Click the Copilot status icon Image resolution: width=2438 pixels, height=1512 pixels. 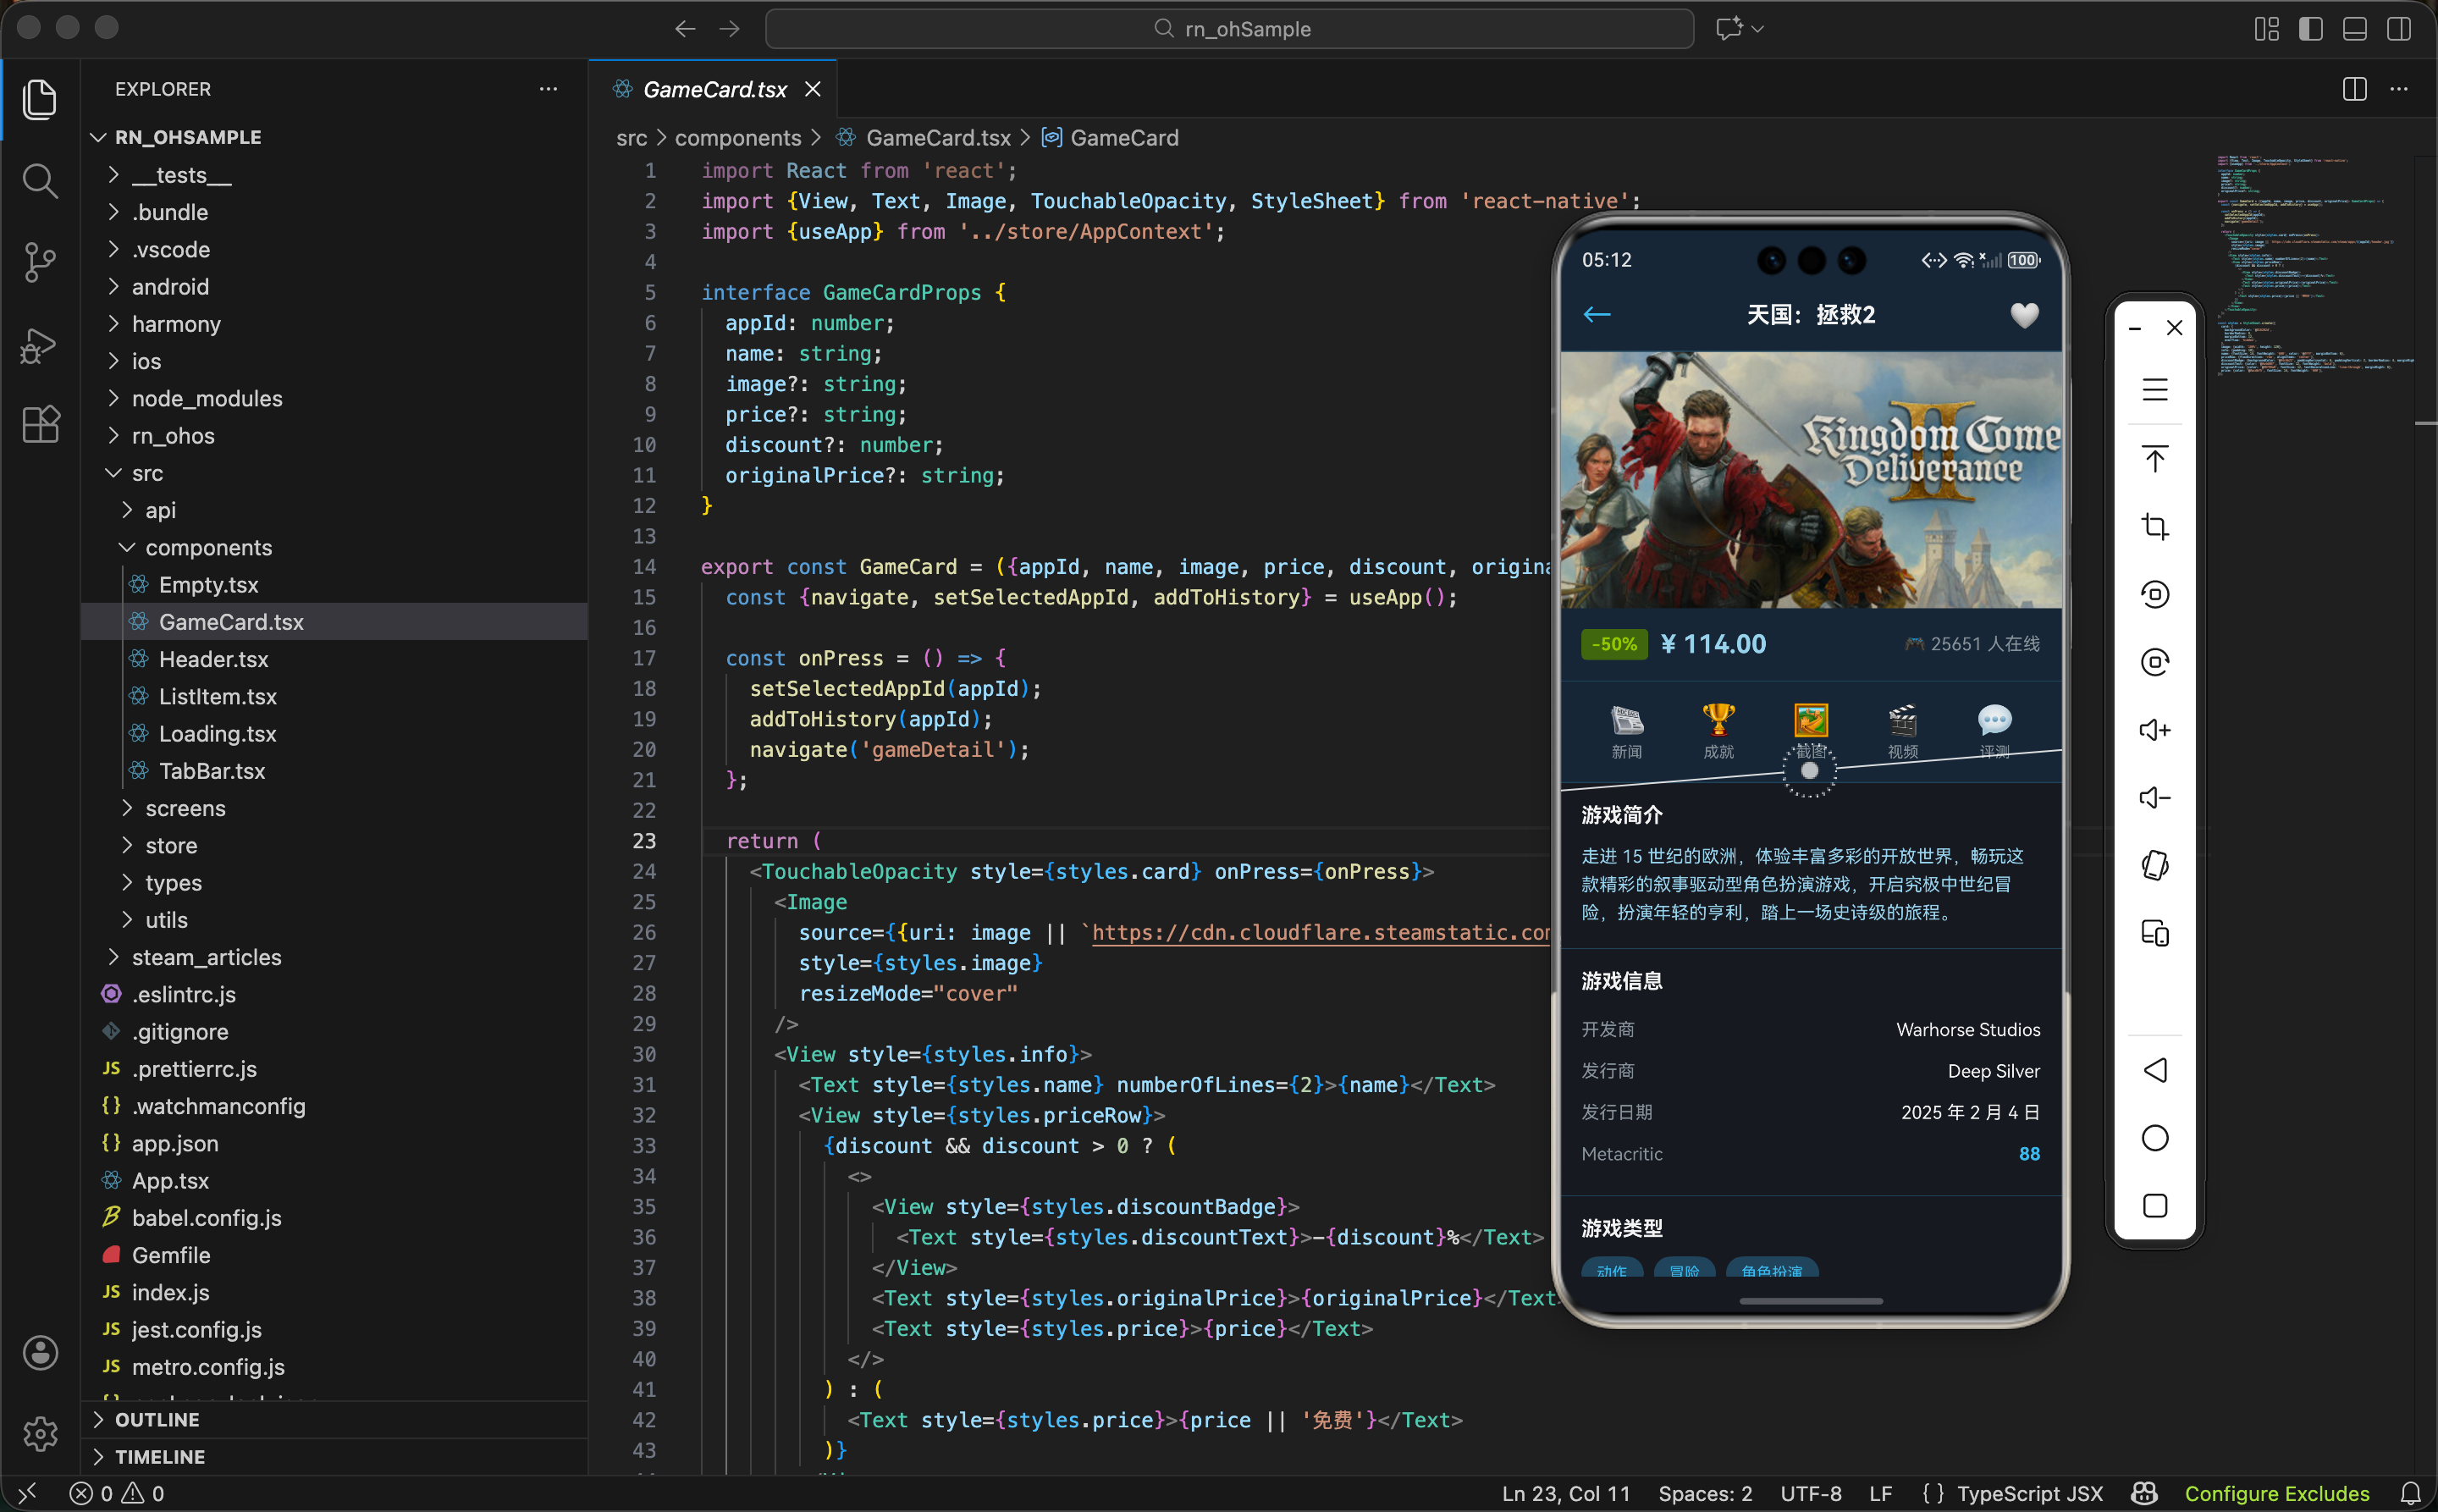tap(2144, 1493)
